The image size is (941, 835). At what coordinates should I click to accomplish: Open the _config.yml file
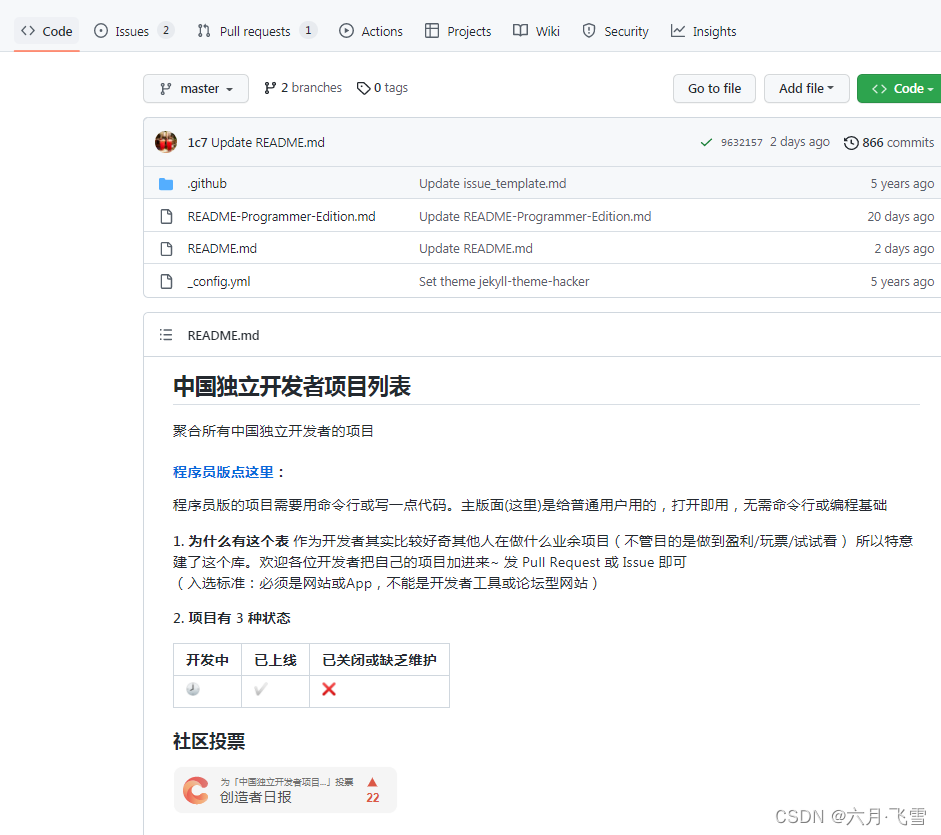point(218,281)
